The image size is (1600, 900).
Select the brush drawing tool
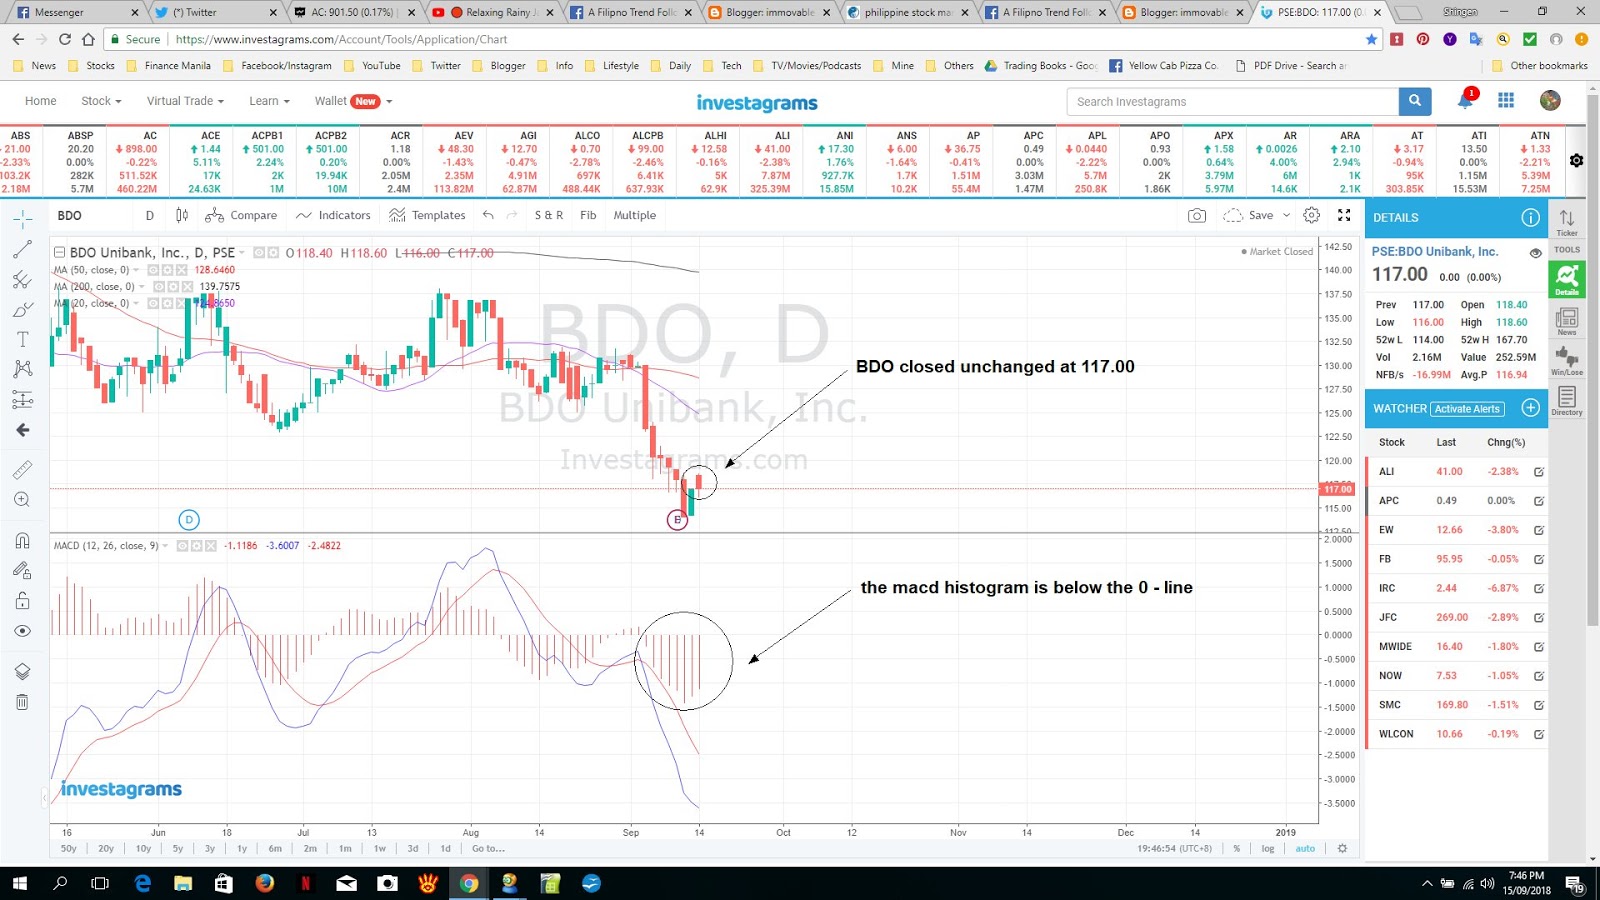[22, 309]
